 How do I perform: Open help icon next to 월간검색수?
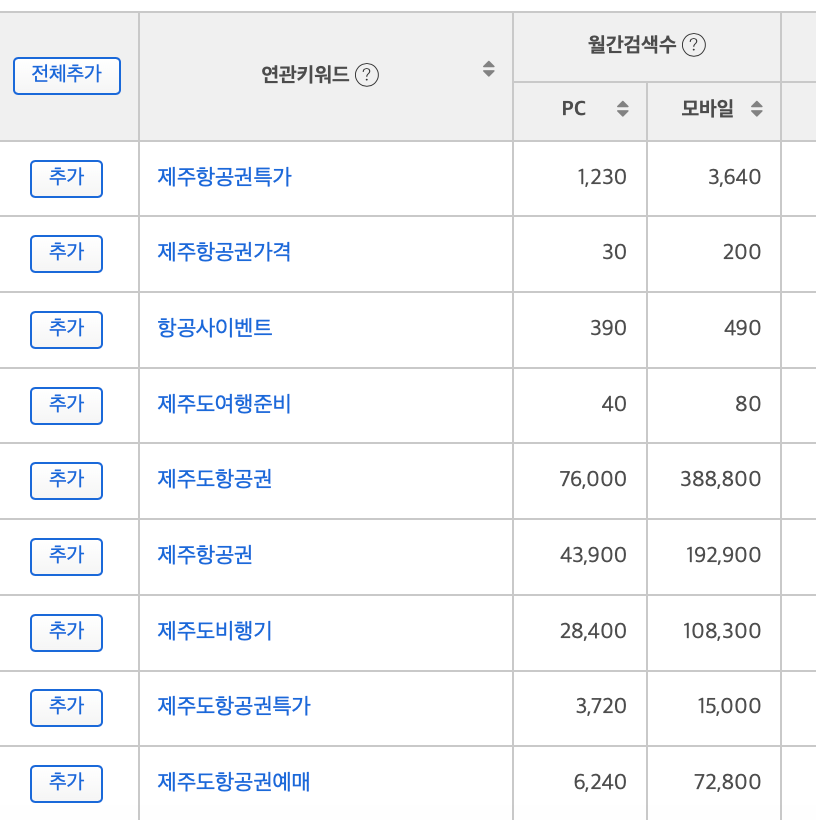tap(694, 45)
